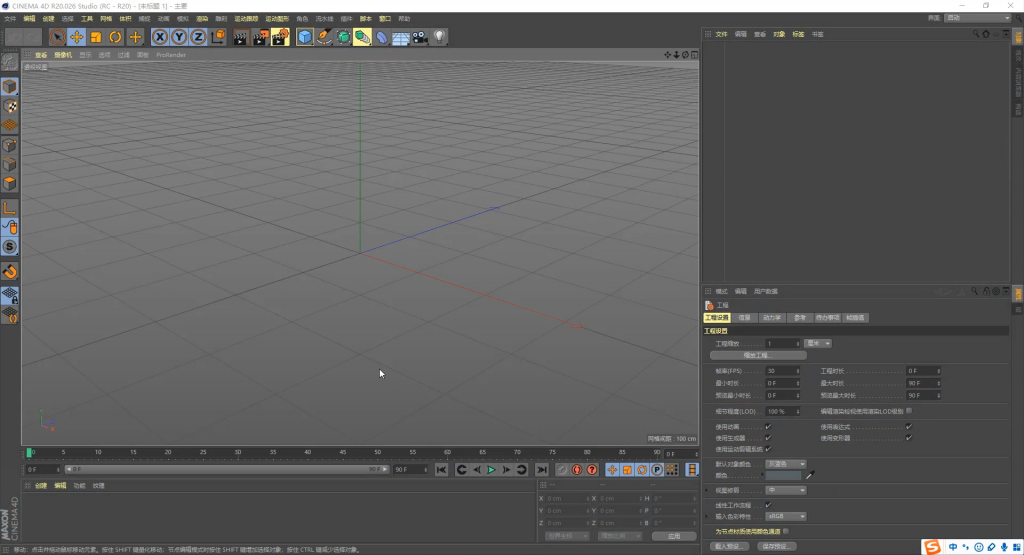Toggle parameter P keyframe recording
The height and width of the screenshot is (555, 1024).
657,469
